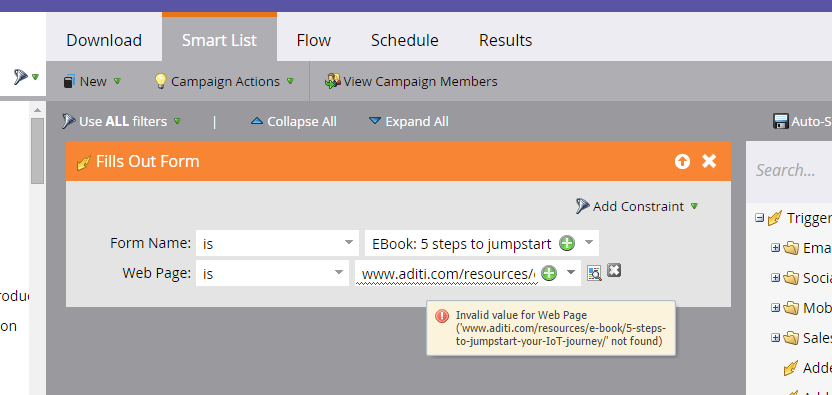This screenshot has height=395, width=832.
Task: Click the New book icon
Action: click(68, 82)
